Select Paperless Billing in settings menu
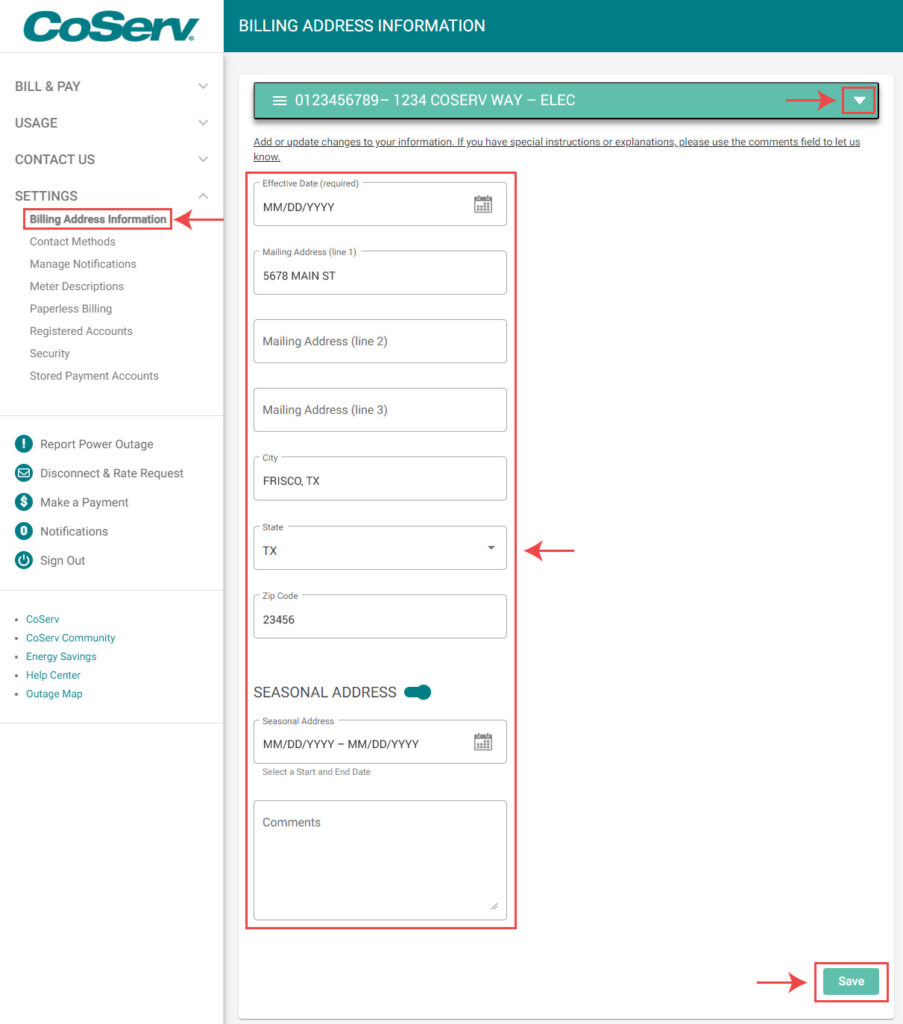This screenshot has height=1024, width=903. tap(71, 309)
